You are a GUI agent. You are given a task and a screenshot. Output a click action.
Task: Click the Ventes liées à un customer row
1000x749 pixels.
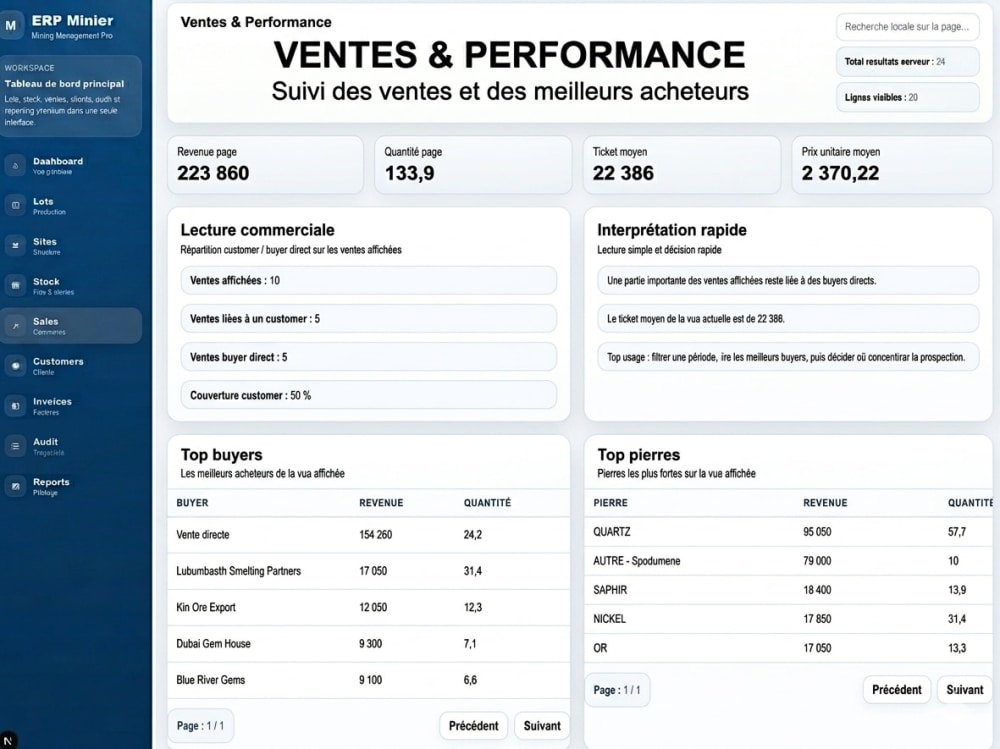tap(369, 319)
